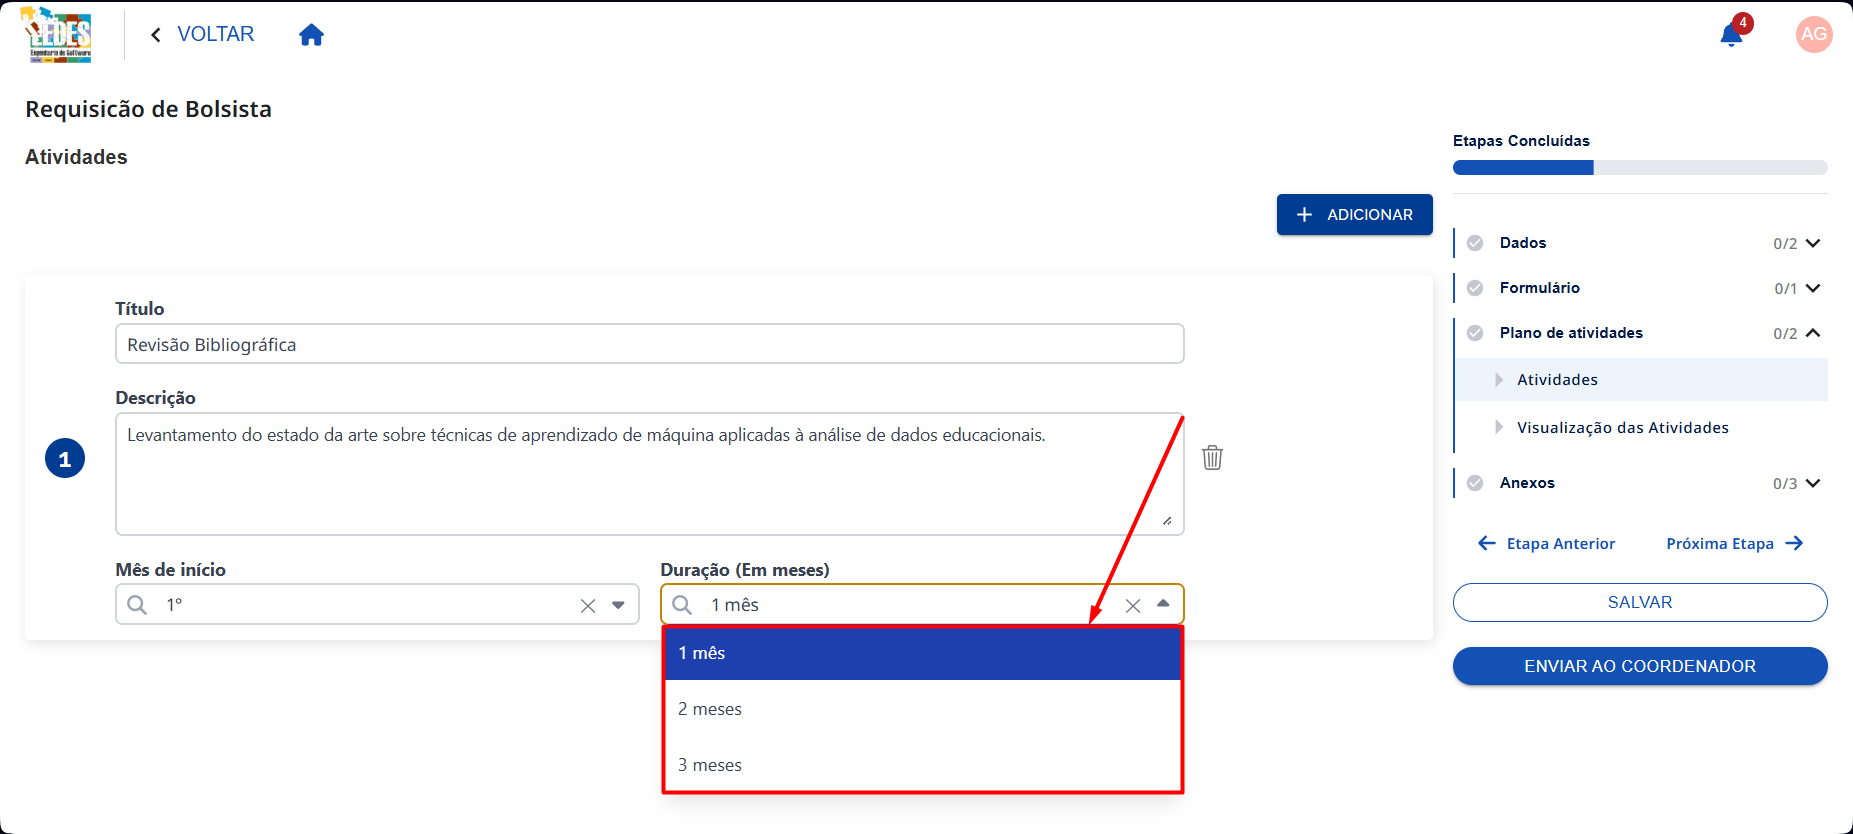
Task: Expand the Formulário section chevron
Action: pos(1813,288)
